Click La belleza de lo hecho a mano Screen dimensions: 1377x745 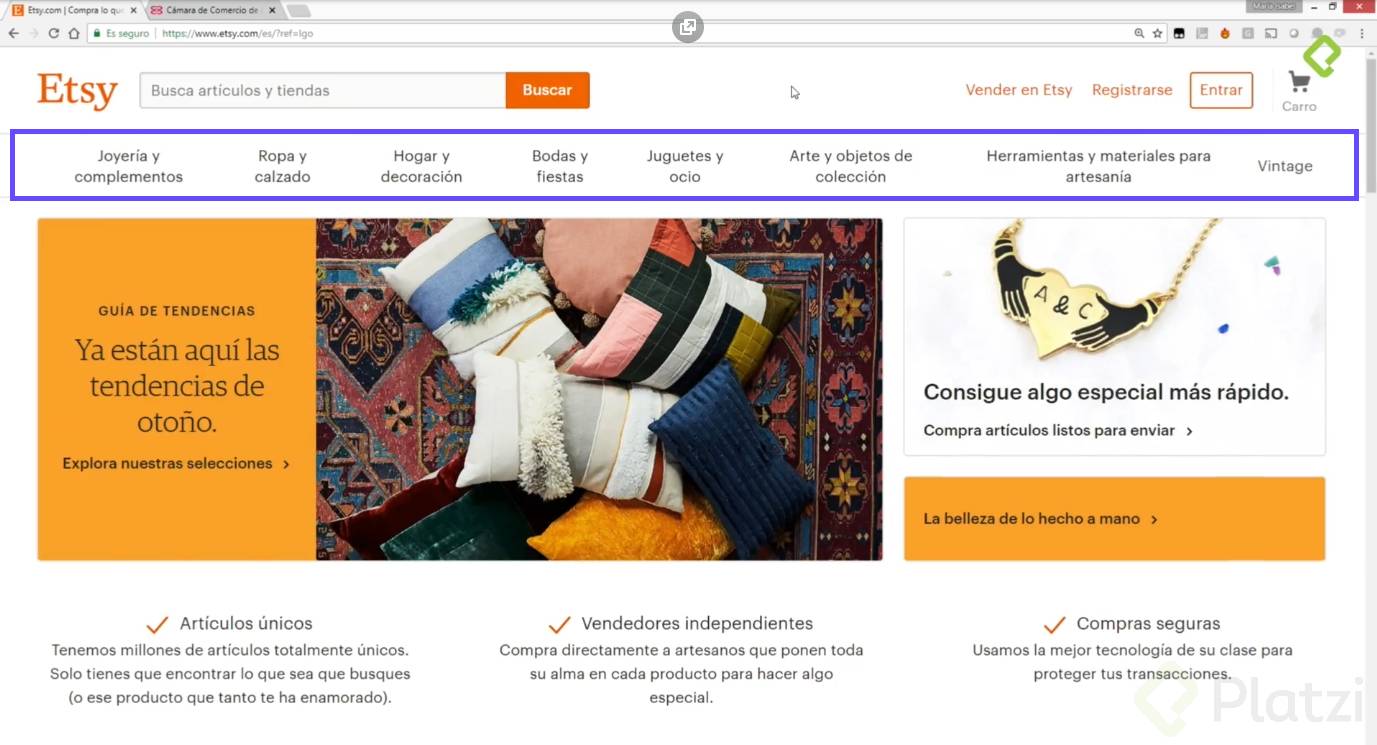[1040, 519]
